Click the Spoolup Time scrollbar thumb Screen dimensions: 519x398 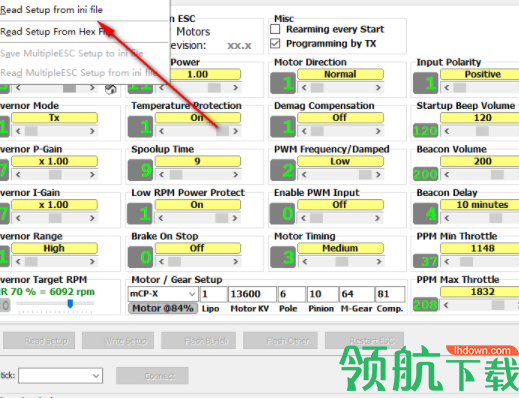(176, 175)
